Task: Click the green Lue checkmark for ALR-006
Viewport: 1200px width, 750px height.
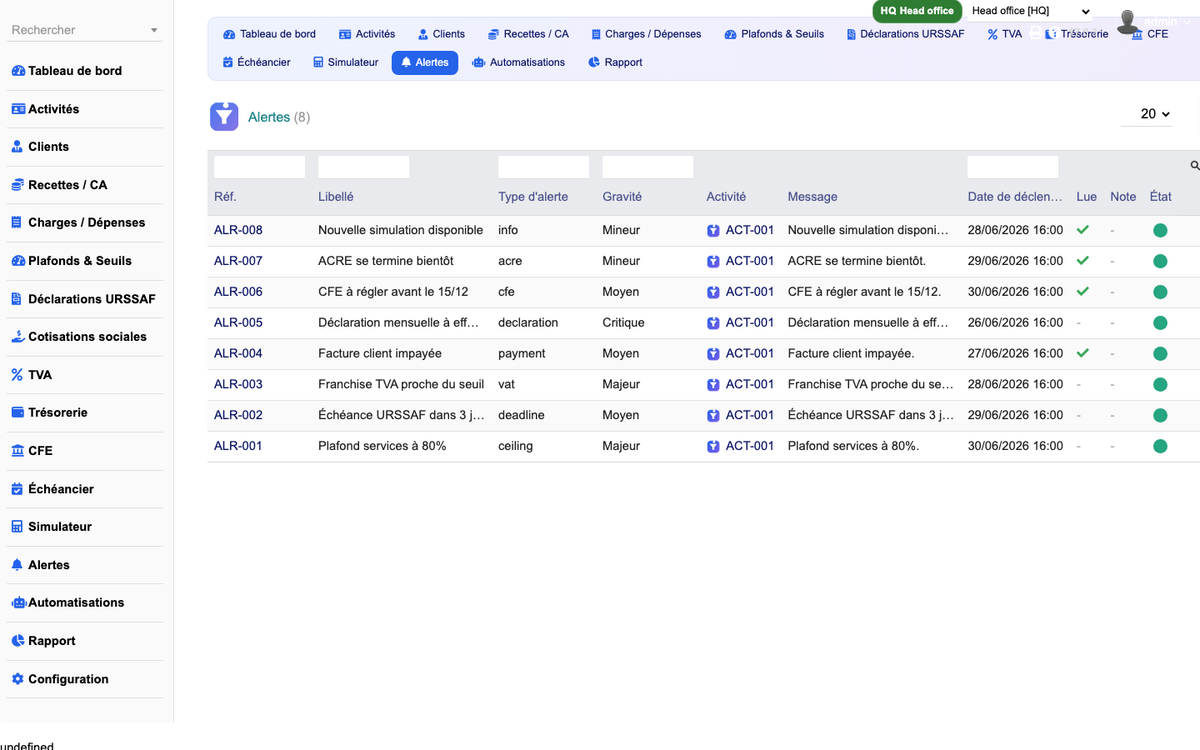Action: 1082,292
